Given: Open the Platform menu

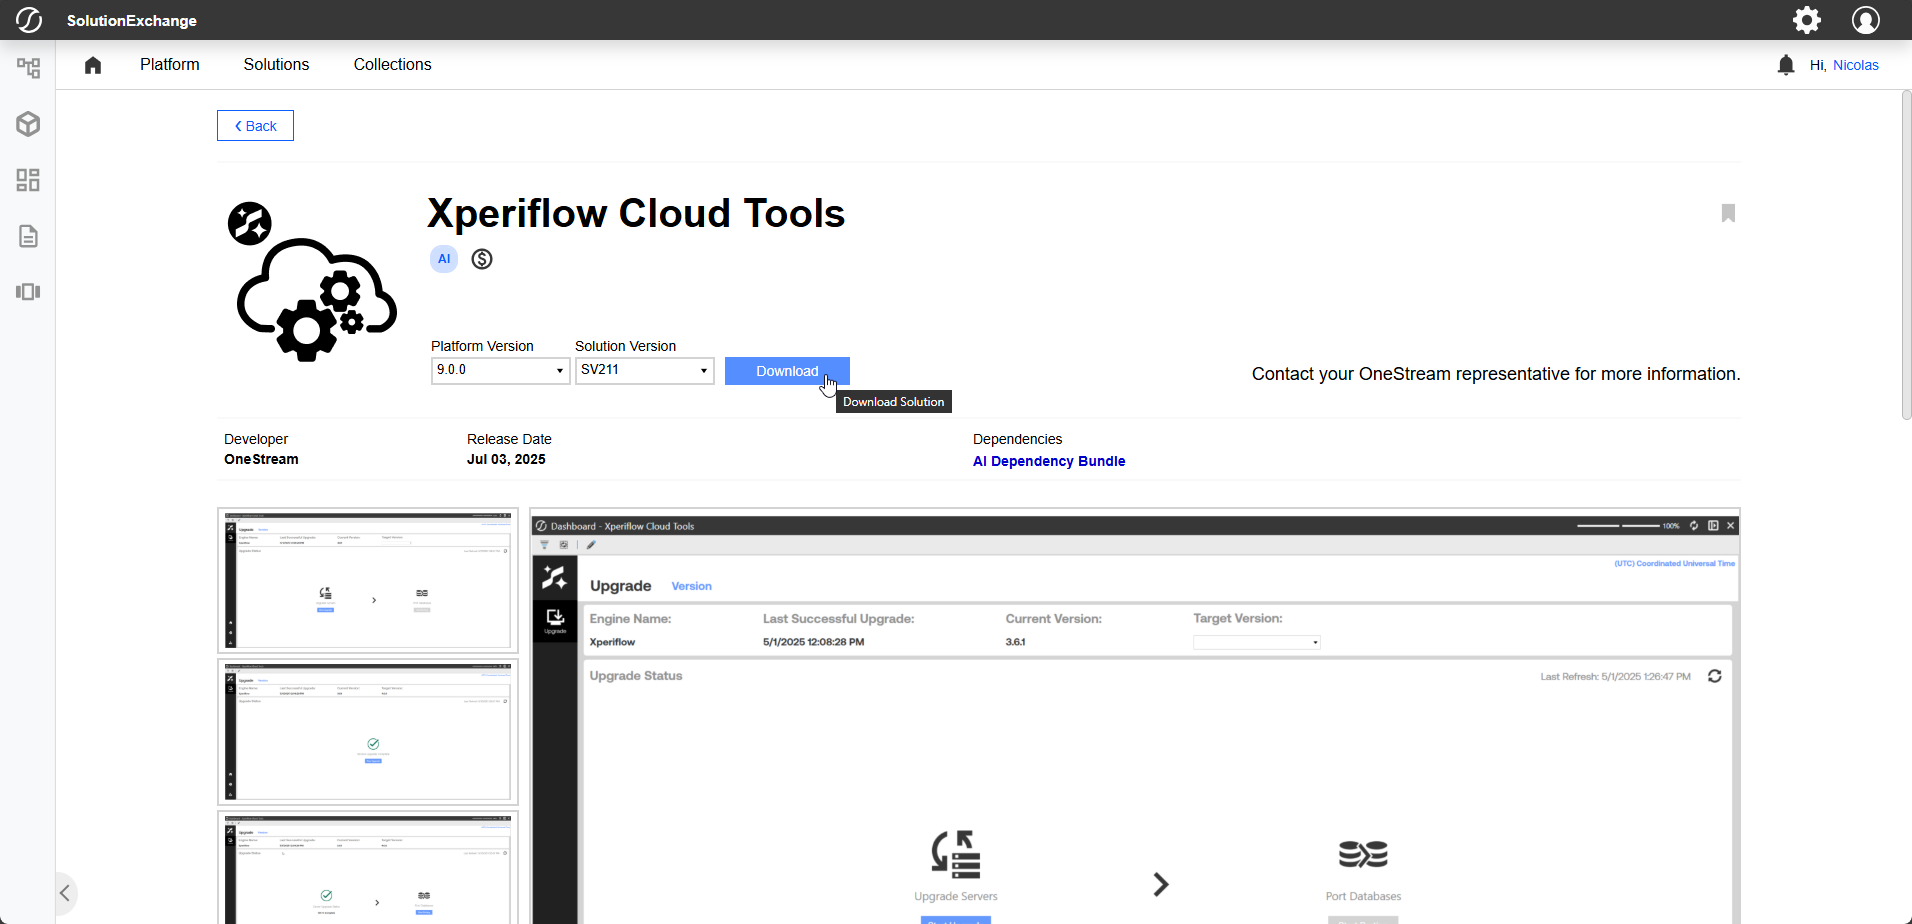Looking at the screenshot, I should [x=169, y=65].
